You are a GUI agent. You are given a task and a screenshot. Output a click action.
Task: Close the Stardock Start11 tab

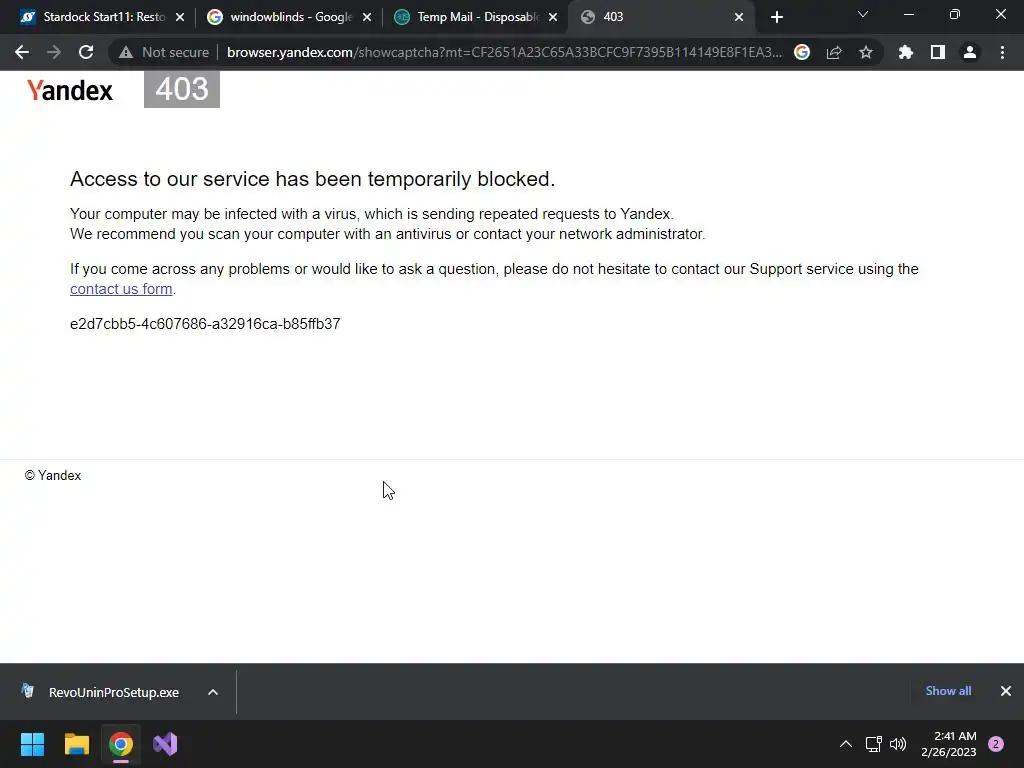(180, 17)
